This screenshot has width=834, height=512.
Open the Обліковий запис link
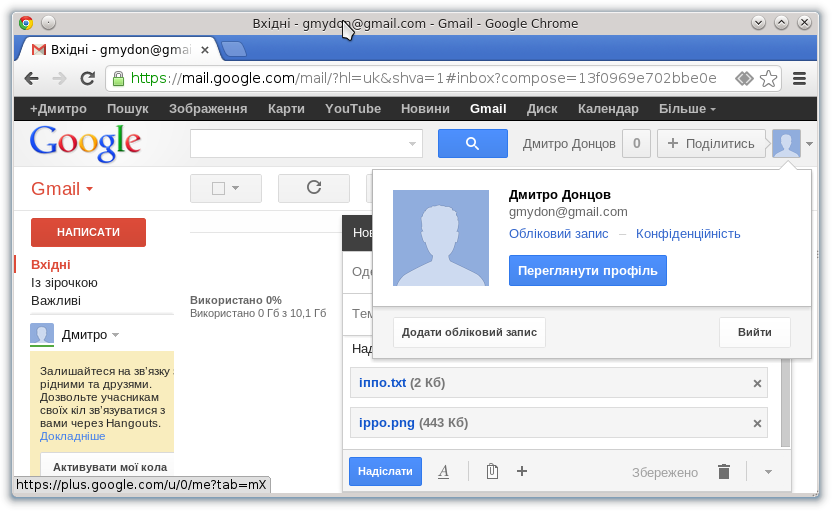coord(558,234)
